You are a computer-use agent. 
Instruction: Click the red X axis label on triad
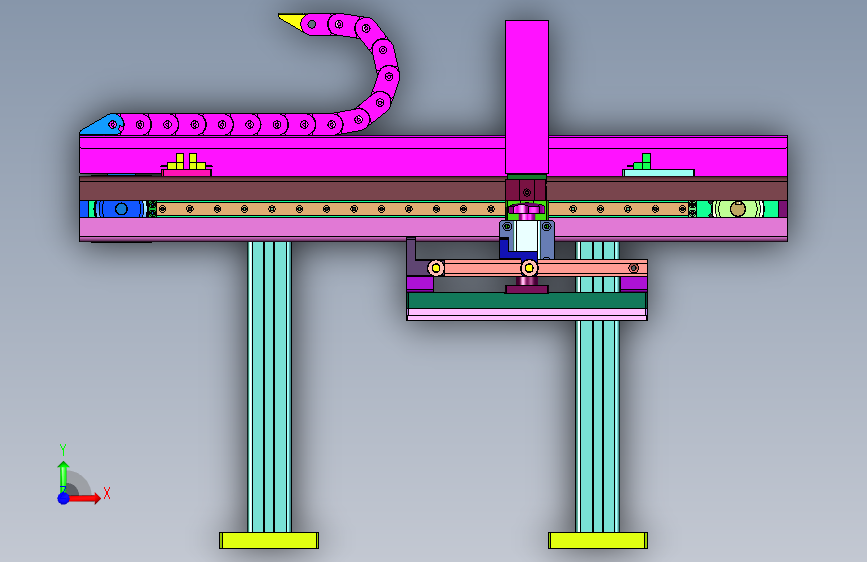[107, 493]
